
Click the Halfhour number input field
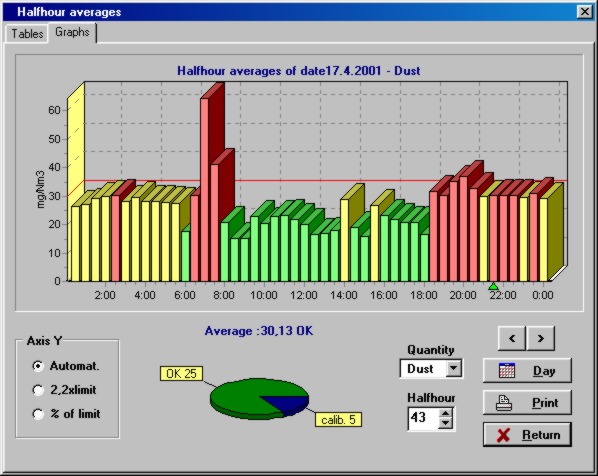pos(424,418)
